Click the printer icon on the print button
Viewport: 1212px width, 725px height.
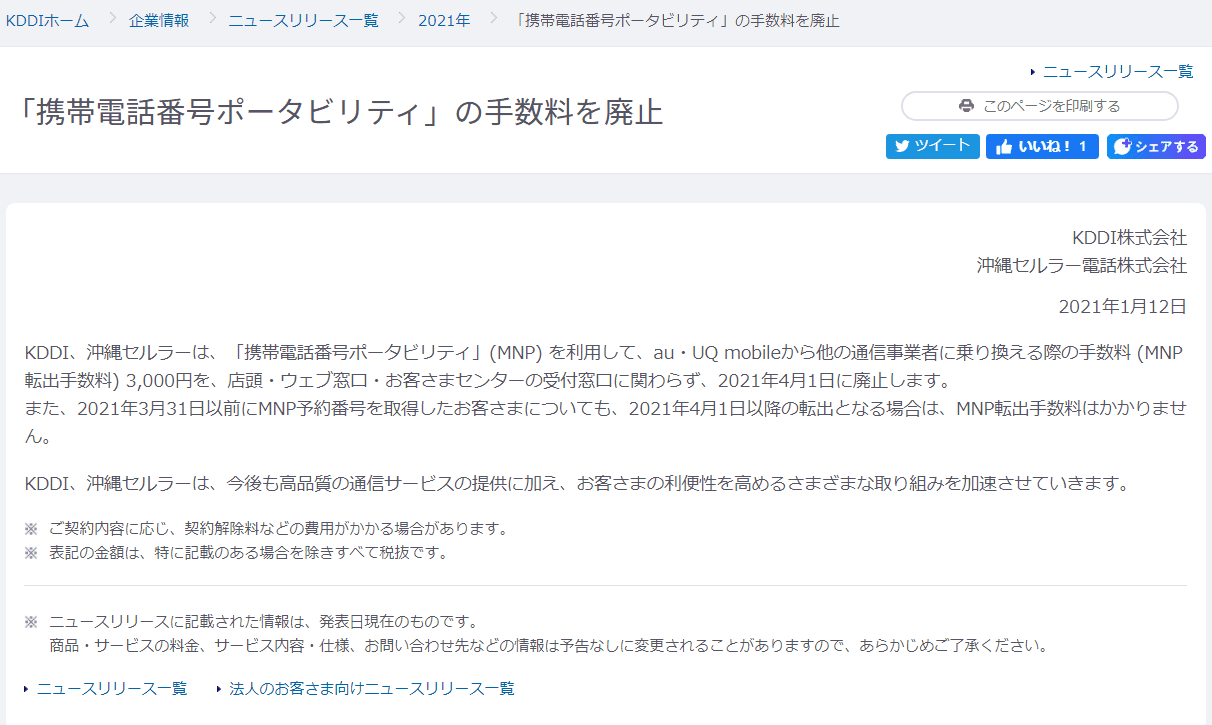click(966, 106)
